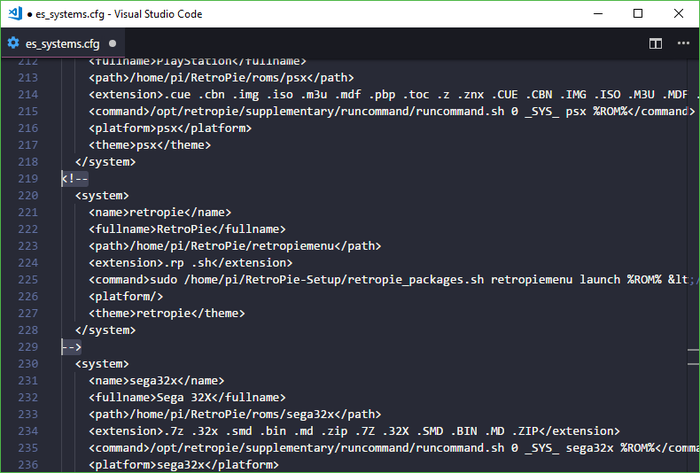Select line number 229 in the gutter

pos(27,347)
